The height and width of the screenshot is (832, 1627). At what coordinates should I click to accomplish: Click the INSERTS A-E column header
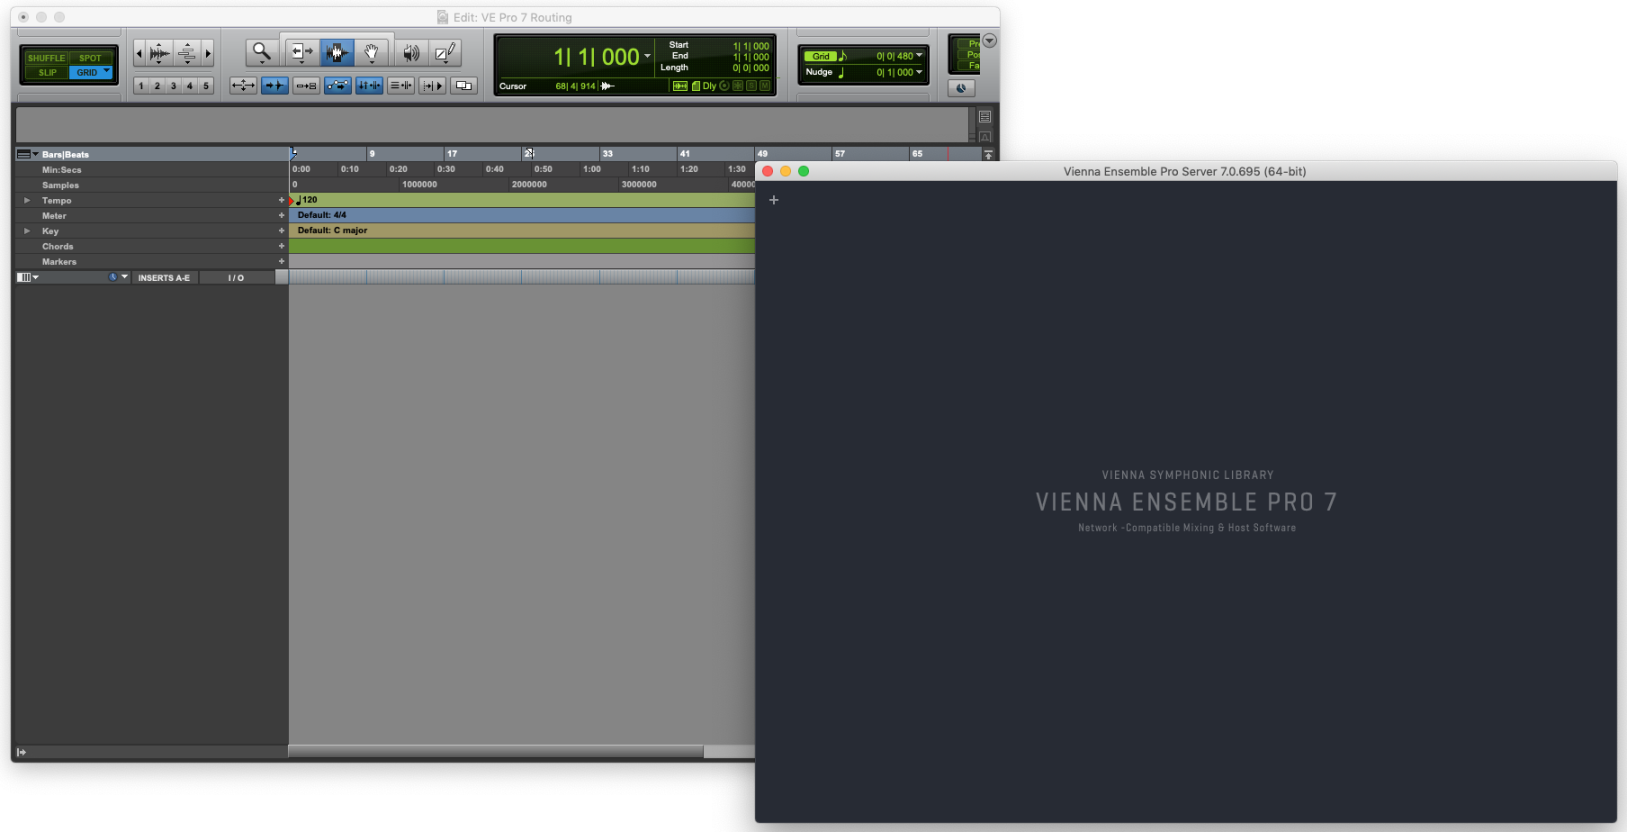(x=164, y=278)
